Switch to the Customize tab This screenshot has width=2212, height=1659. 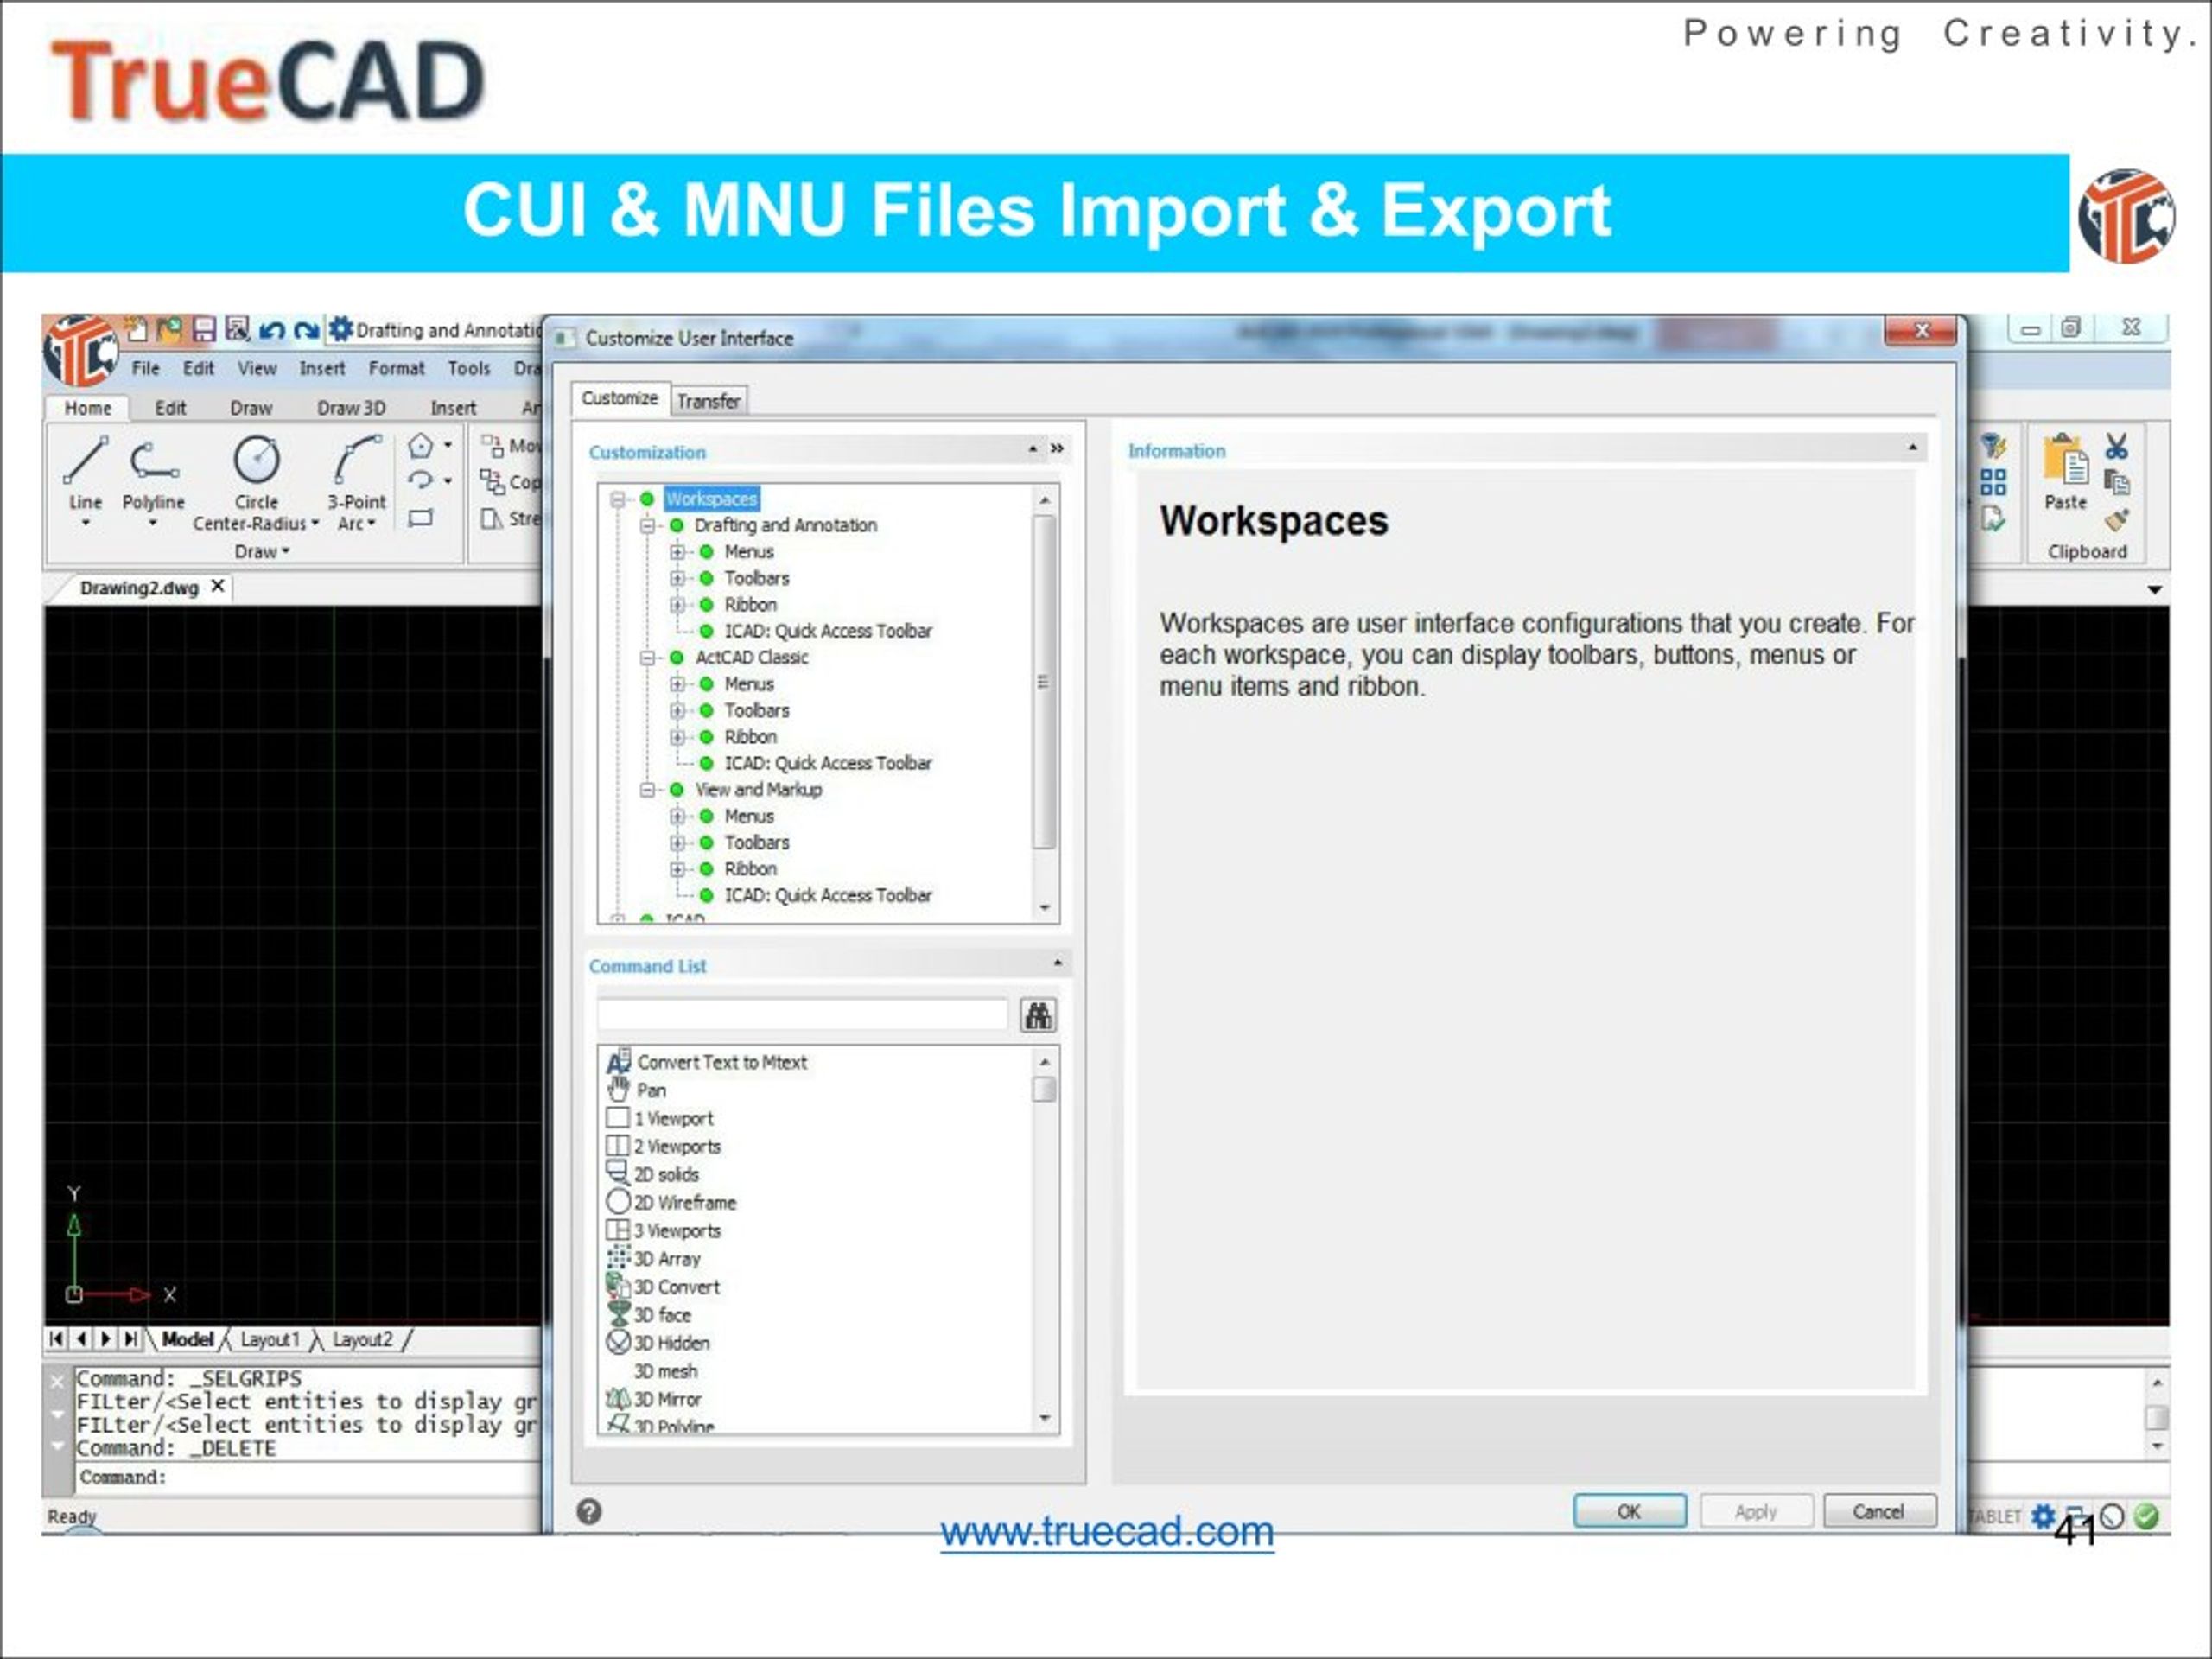[620, 398]
